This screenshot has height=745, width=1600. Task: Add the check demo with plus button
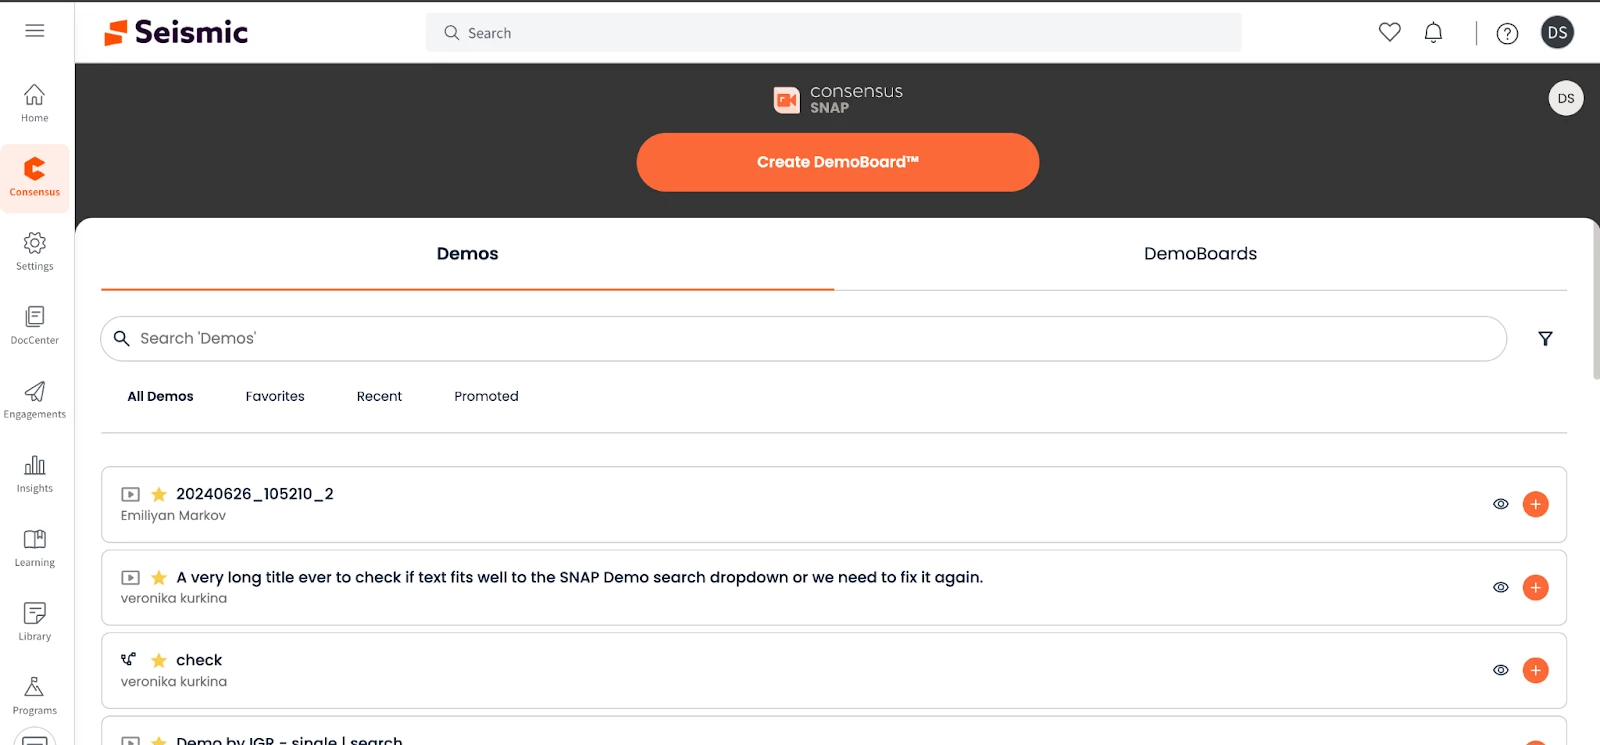tap(1536, 670)
